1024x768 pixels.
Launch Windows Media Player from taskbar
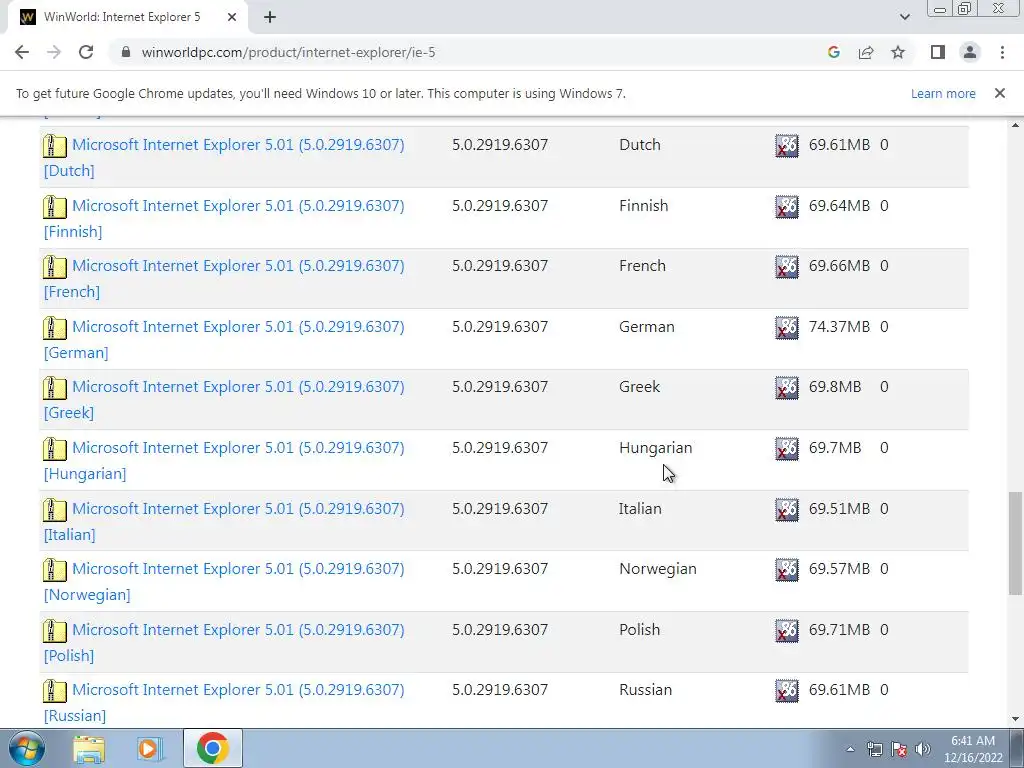[150, 749]
